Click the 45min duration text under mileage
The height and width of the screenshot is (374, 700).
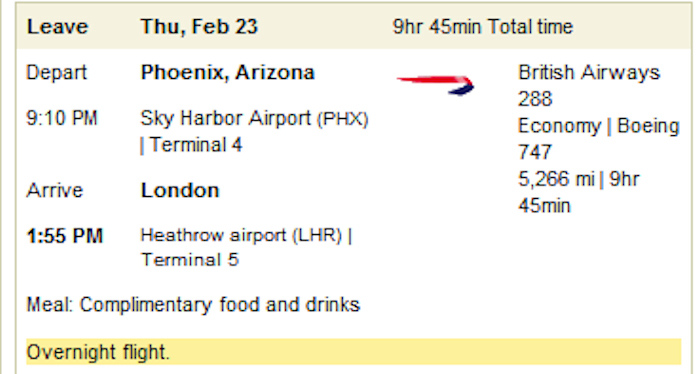(x=544, y=206)
